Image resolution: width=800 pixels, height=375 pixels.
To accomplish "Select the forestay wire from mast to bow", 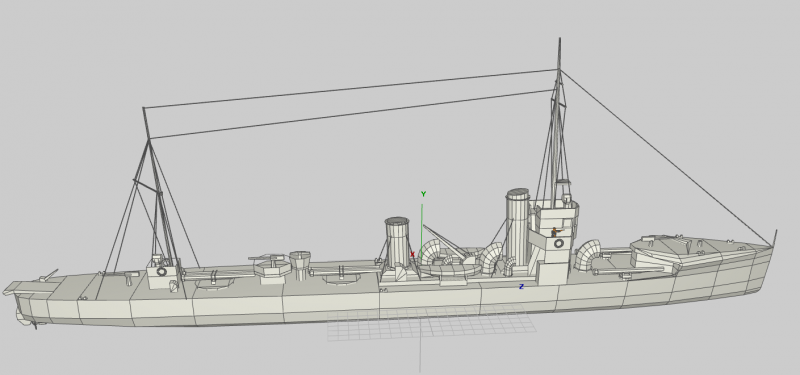I will click(666, 157).
